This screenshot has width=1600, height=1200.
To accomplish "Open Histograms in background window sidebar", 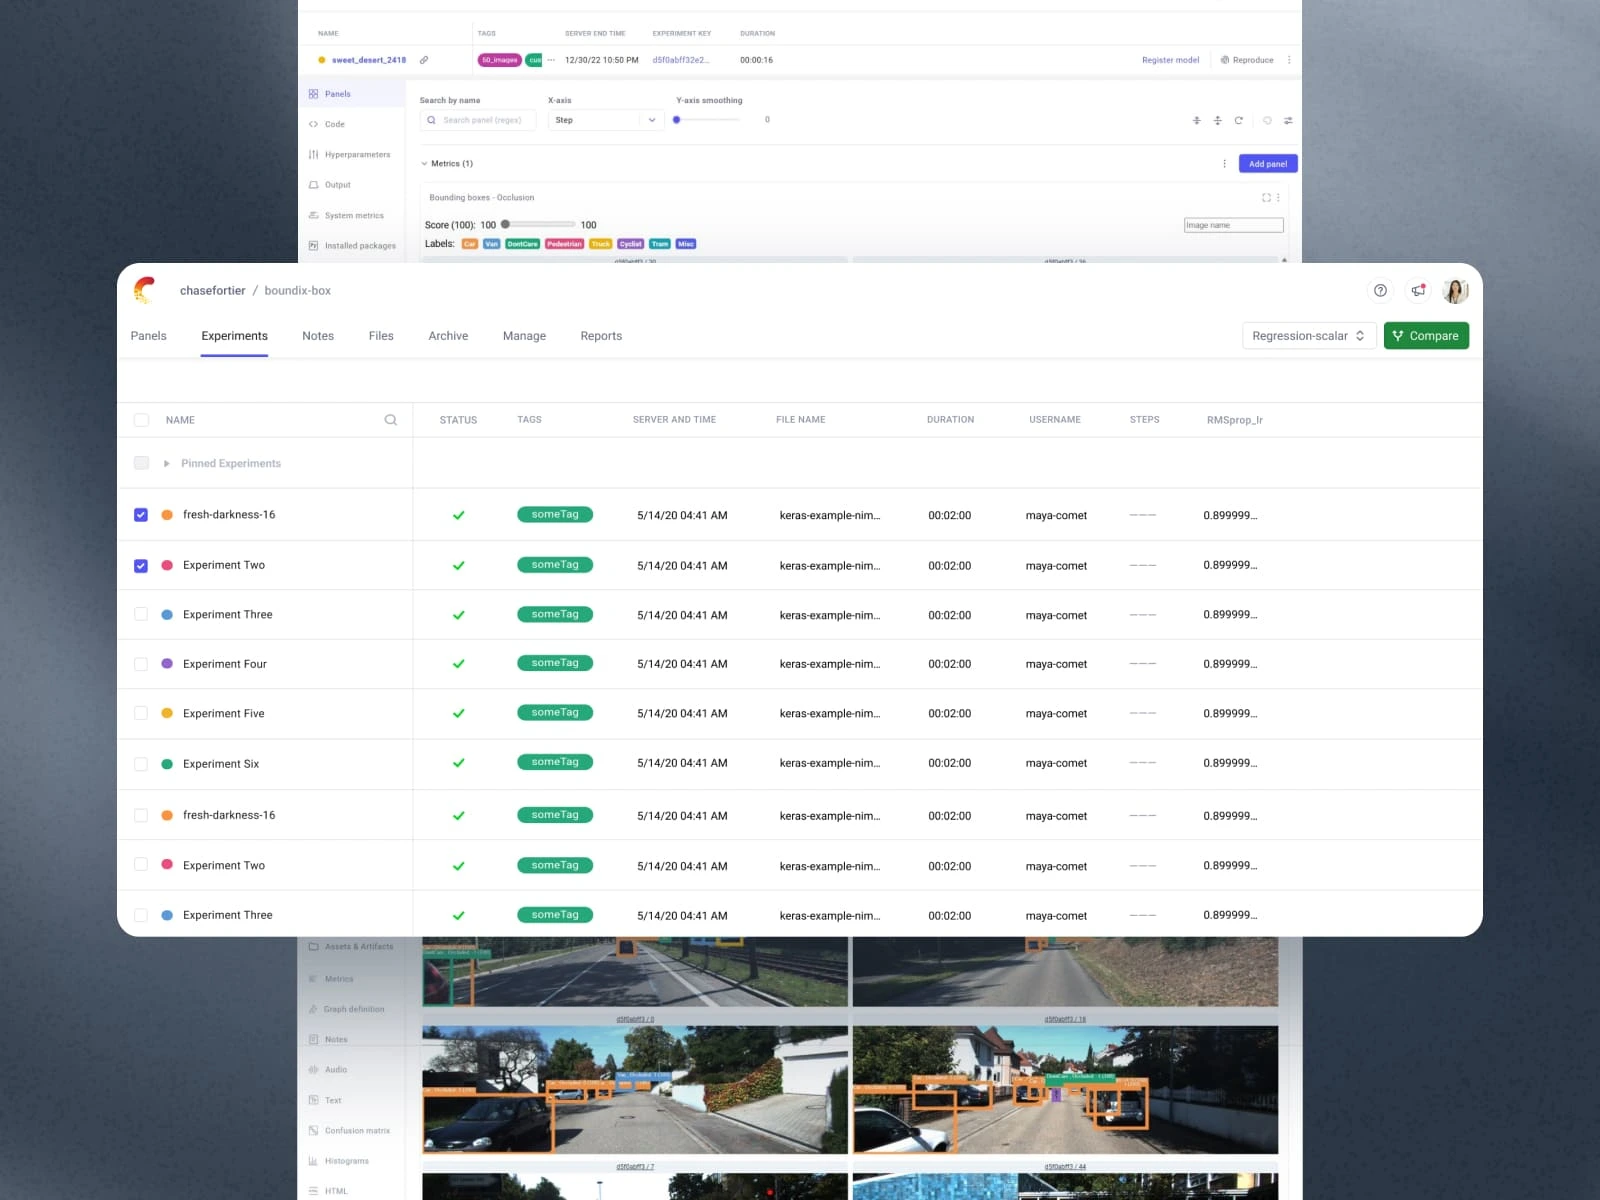I will pos(340,1161).
